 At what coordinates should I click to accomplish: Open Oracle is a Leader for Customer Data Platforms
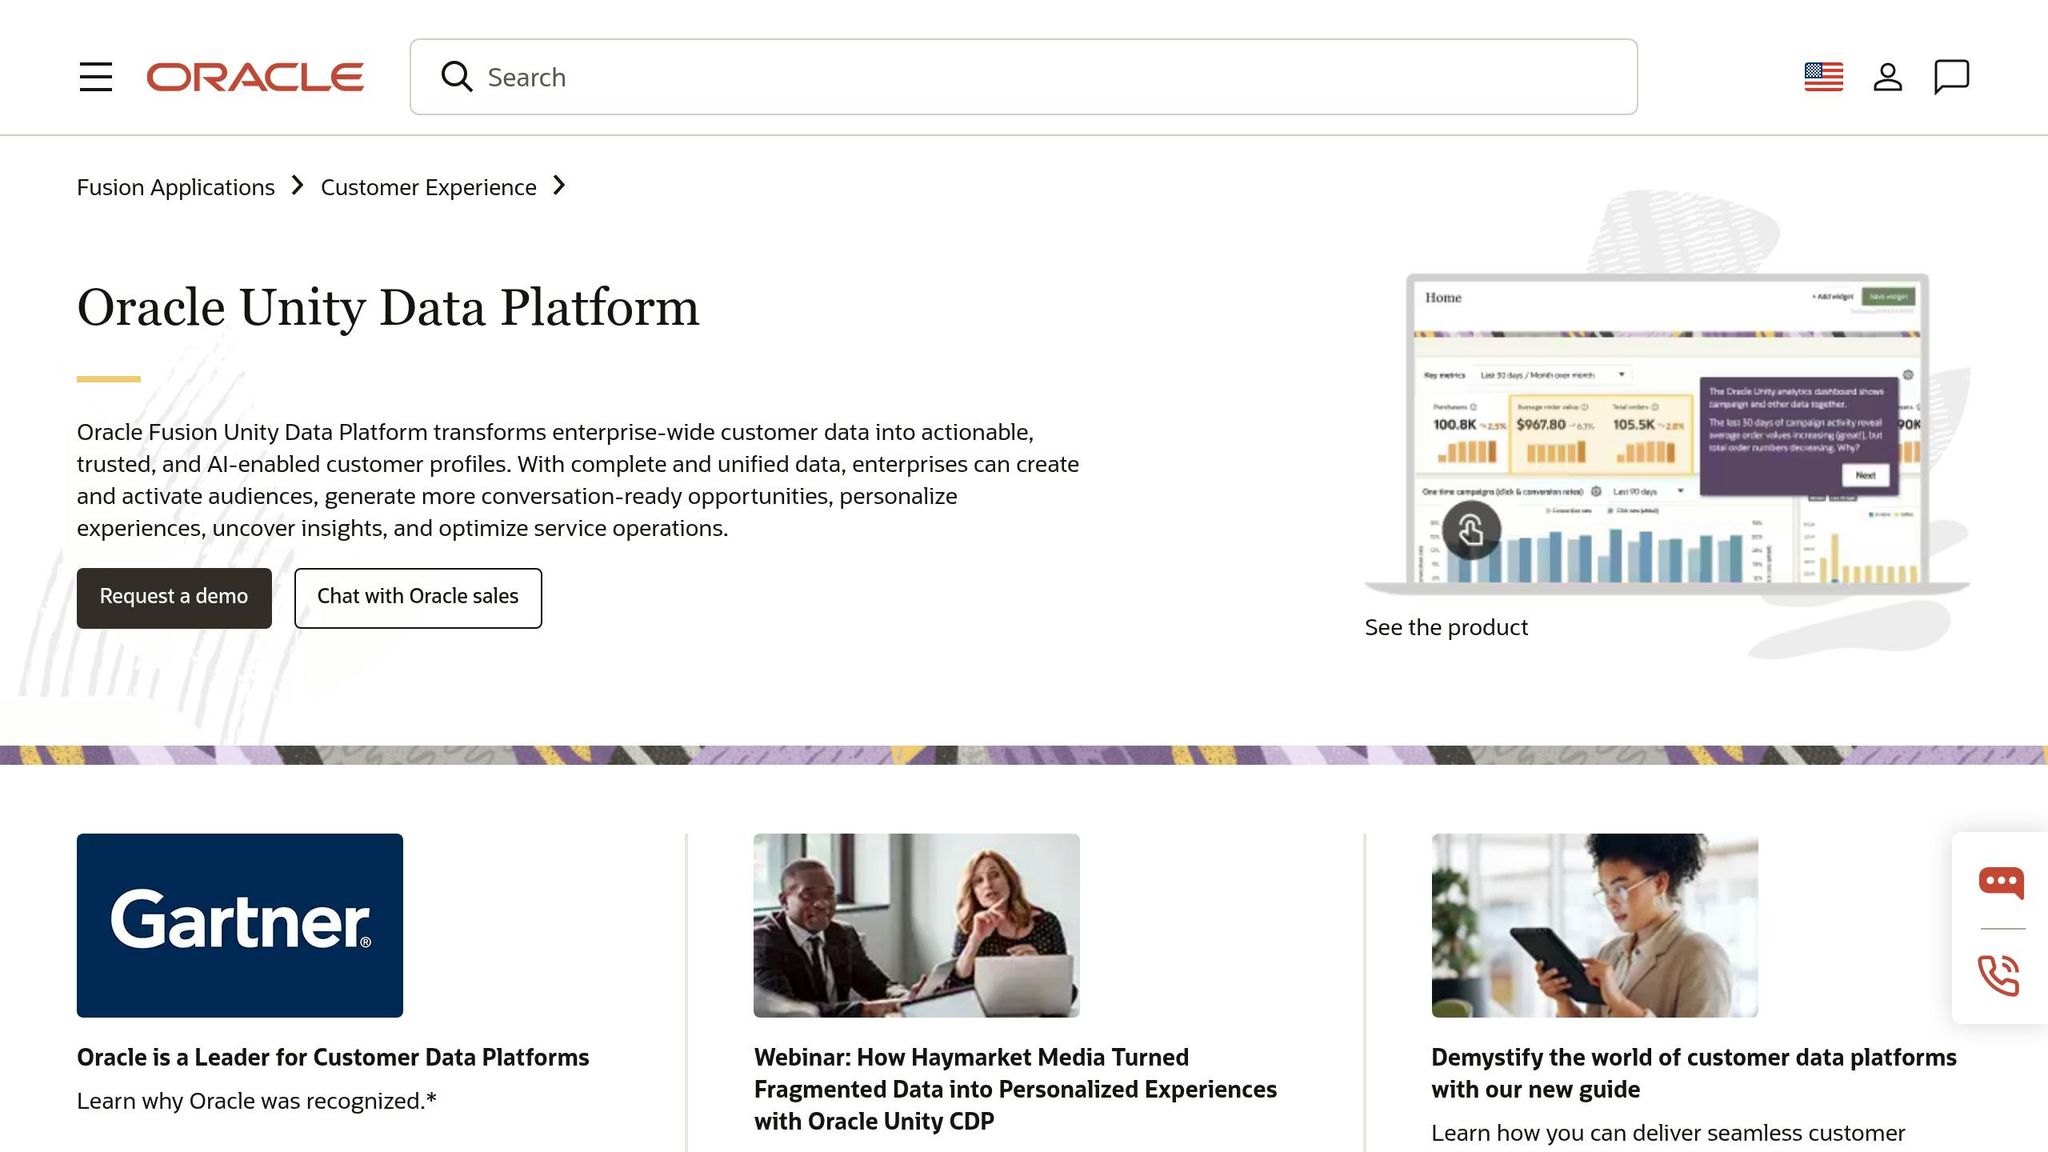pyautogui.click(x=333, y=1057)
